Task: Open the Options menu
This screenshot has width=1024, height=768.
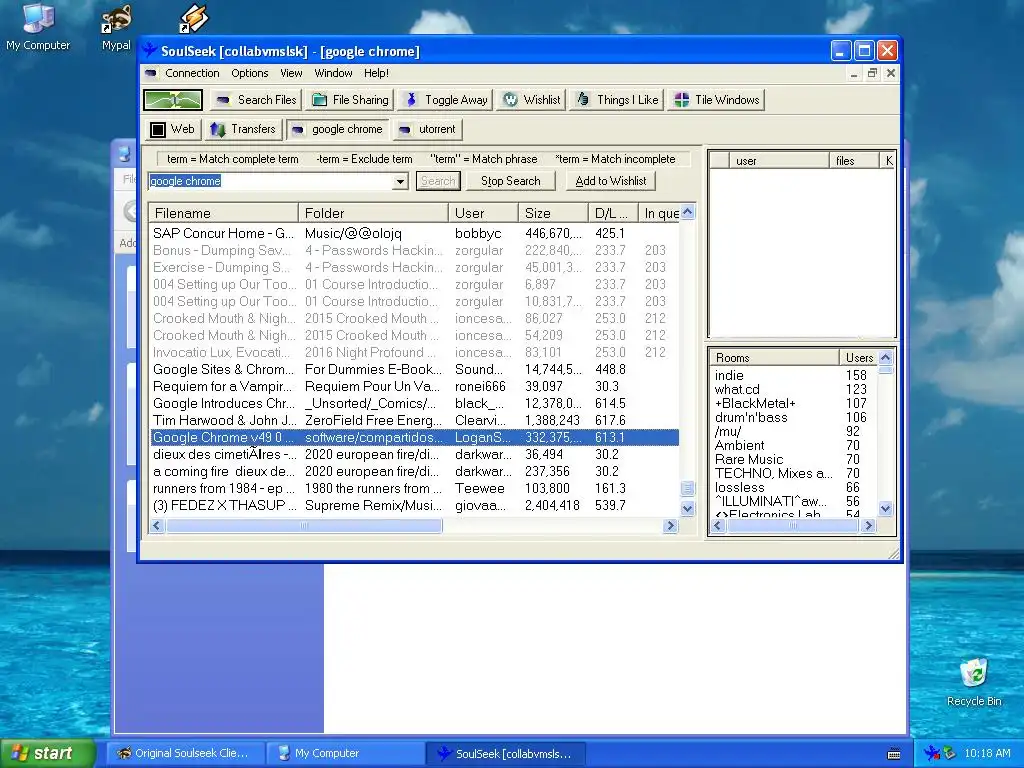Action: tap(249, 73)
